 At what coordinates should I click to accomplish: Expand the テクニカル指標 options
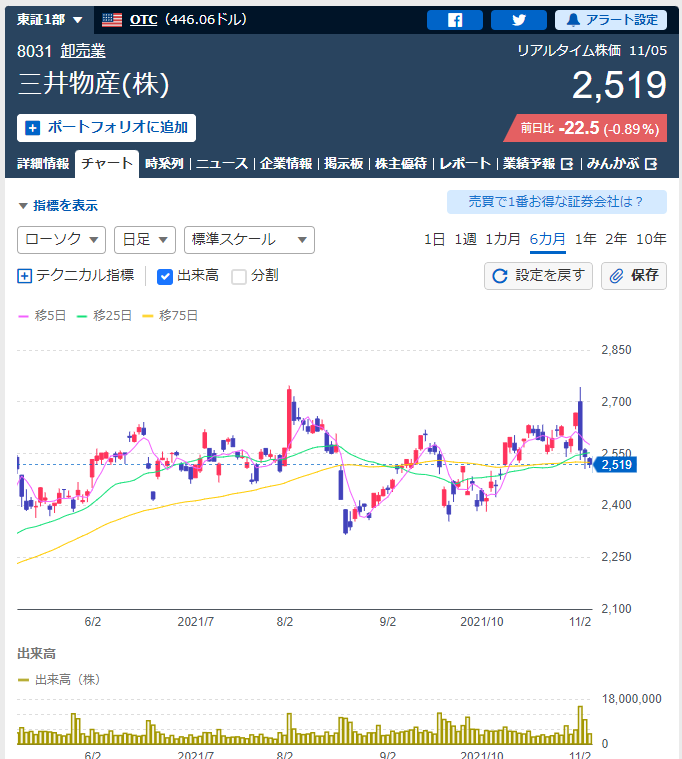pos(76,275)
